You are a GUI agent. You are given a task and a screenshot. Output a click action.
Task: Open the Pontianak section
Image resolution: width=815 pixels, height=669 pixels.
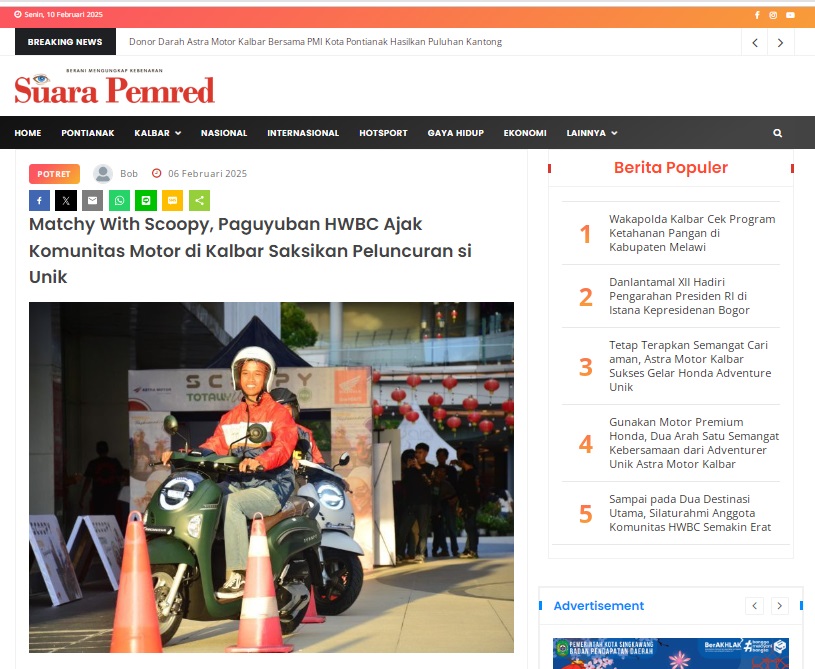(88, 133)
